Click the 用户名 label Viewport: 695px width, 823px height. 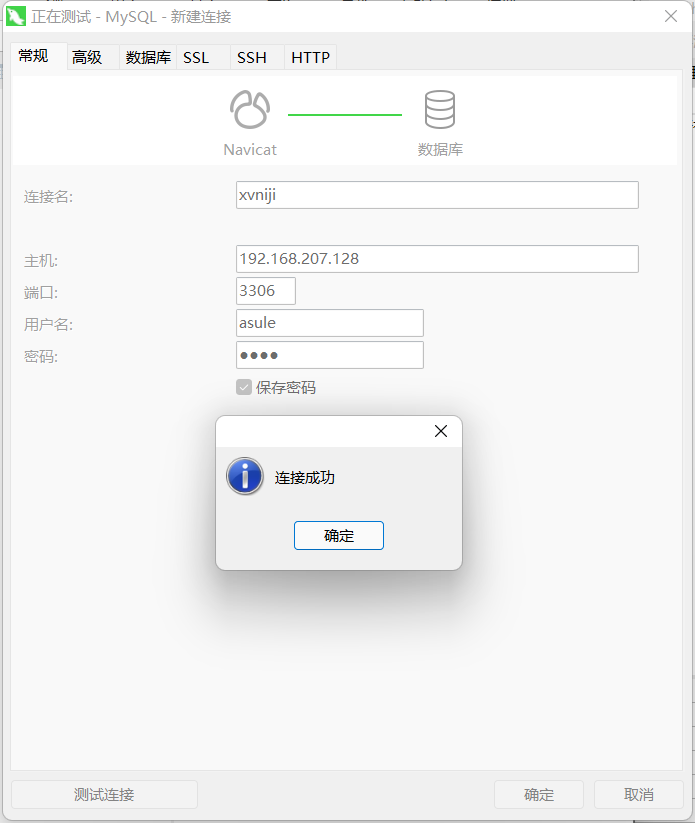click(48, 325)
